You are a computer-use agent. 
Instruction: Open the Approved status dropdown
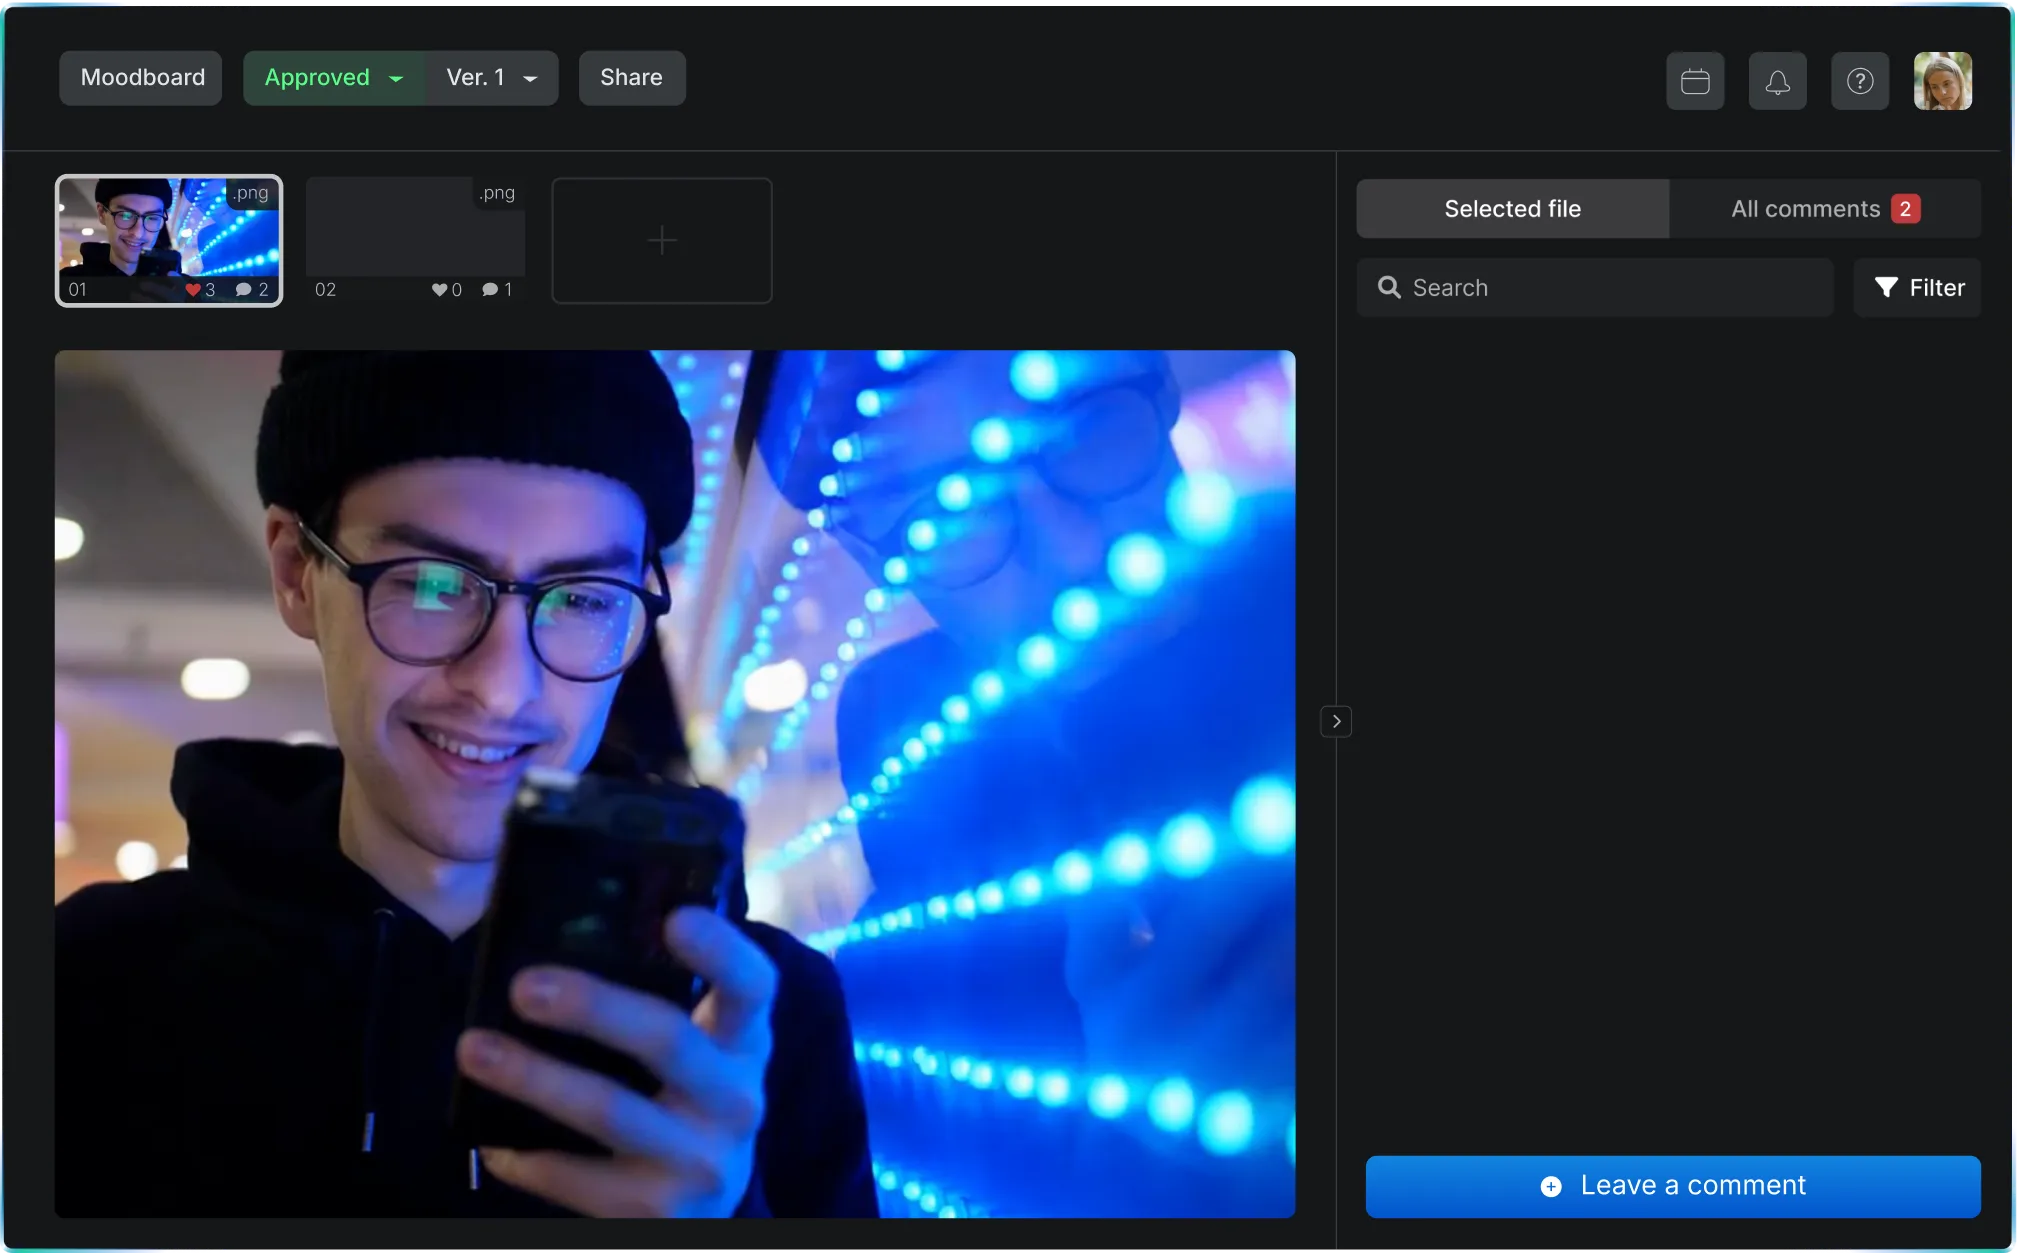coord(334,78)
